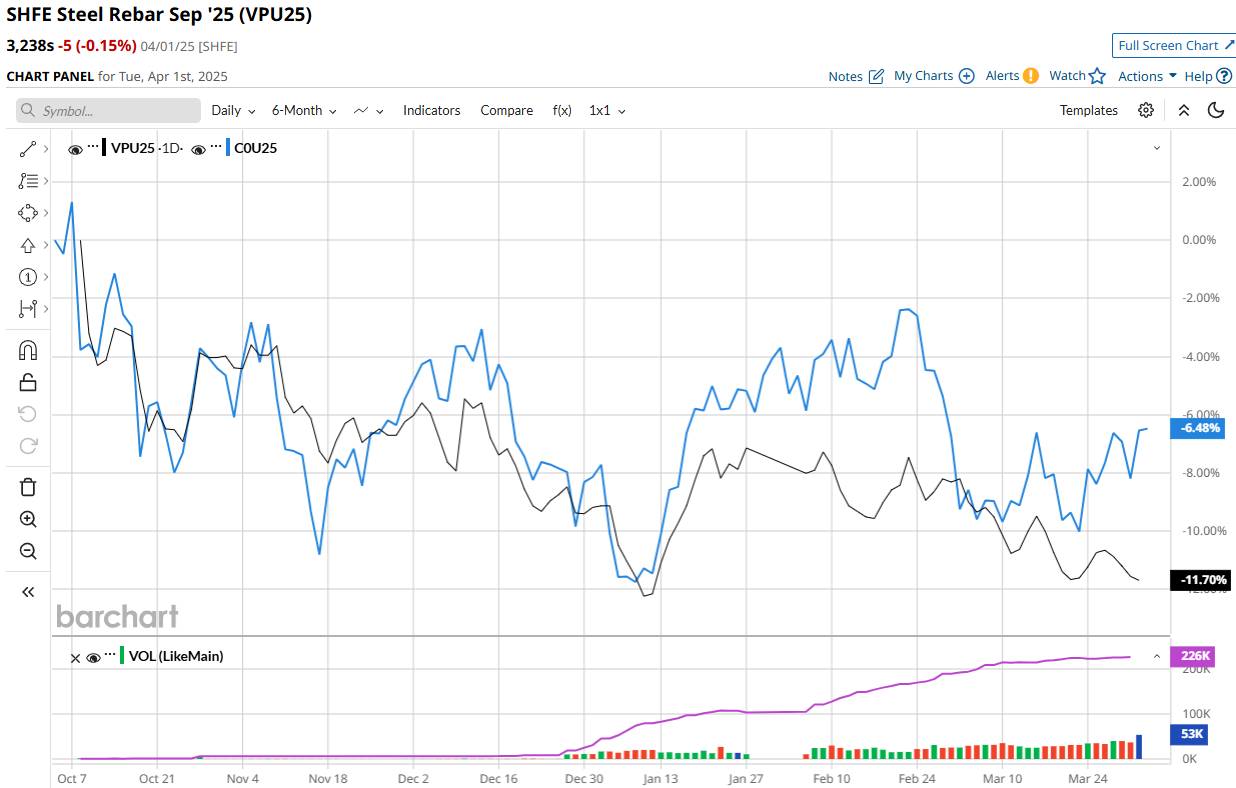Image resolution: width=1236 pixels, height=788 pixels.
Task: Click the Full Screen Chart button
Action: pos(1174,45)
